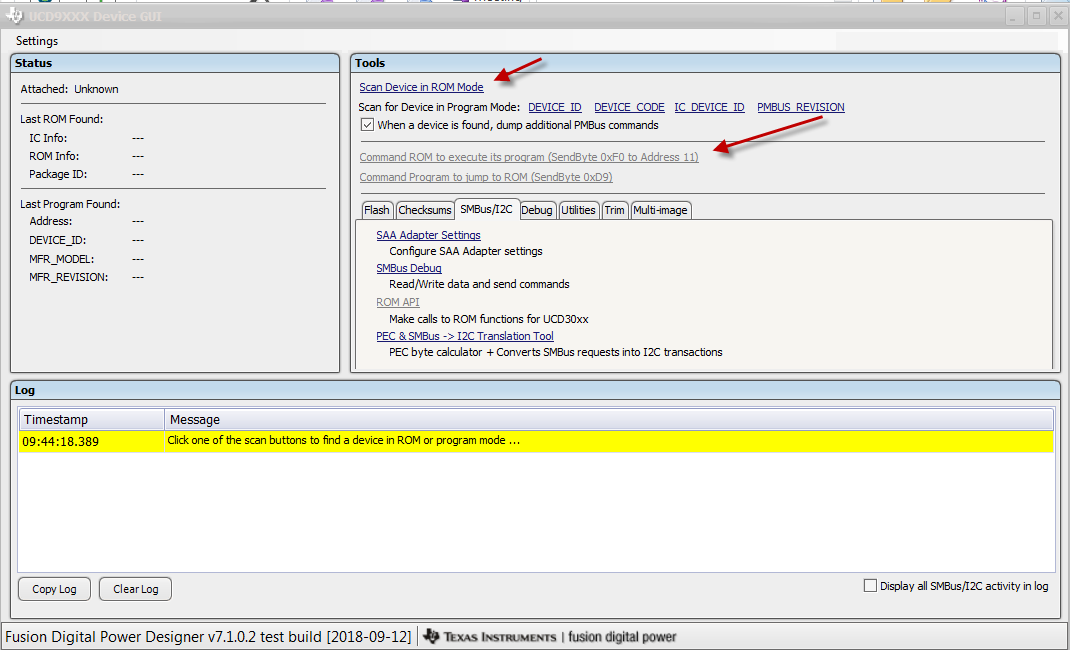Click Command Program to jump to ROM
Viewport: 1070px width, 650px height.
(x=486, y=177)
